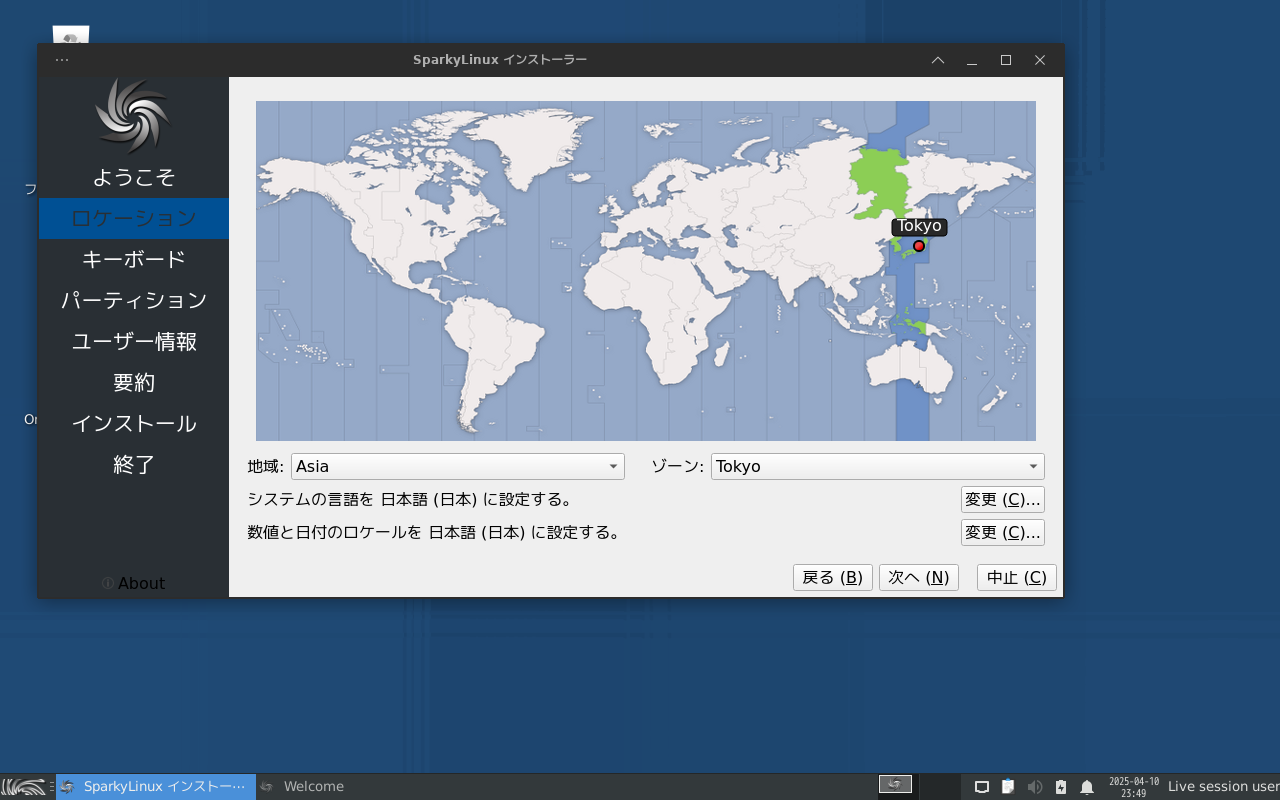Open the clipboard manager tray icon
Viewport: 1280px width, 800px height.
tap(1008, 787)
